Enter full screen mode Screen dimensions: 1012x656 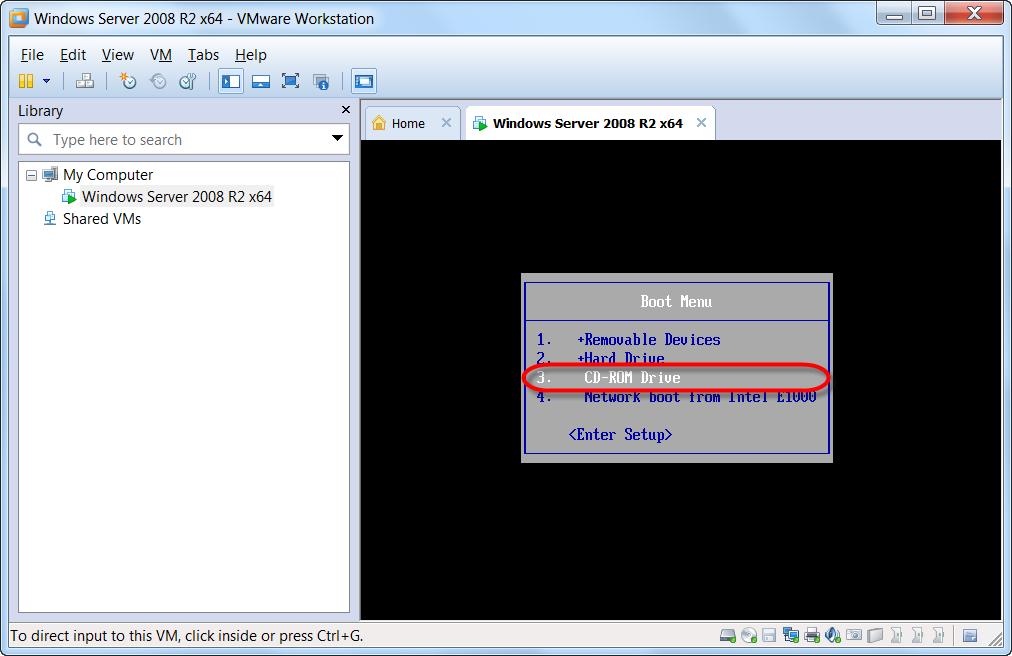[290, 81]
